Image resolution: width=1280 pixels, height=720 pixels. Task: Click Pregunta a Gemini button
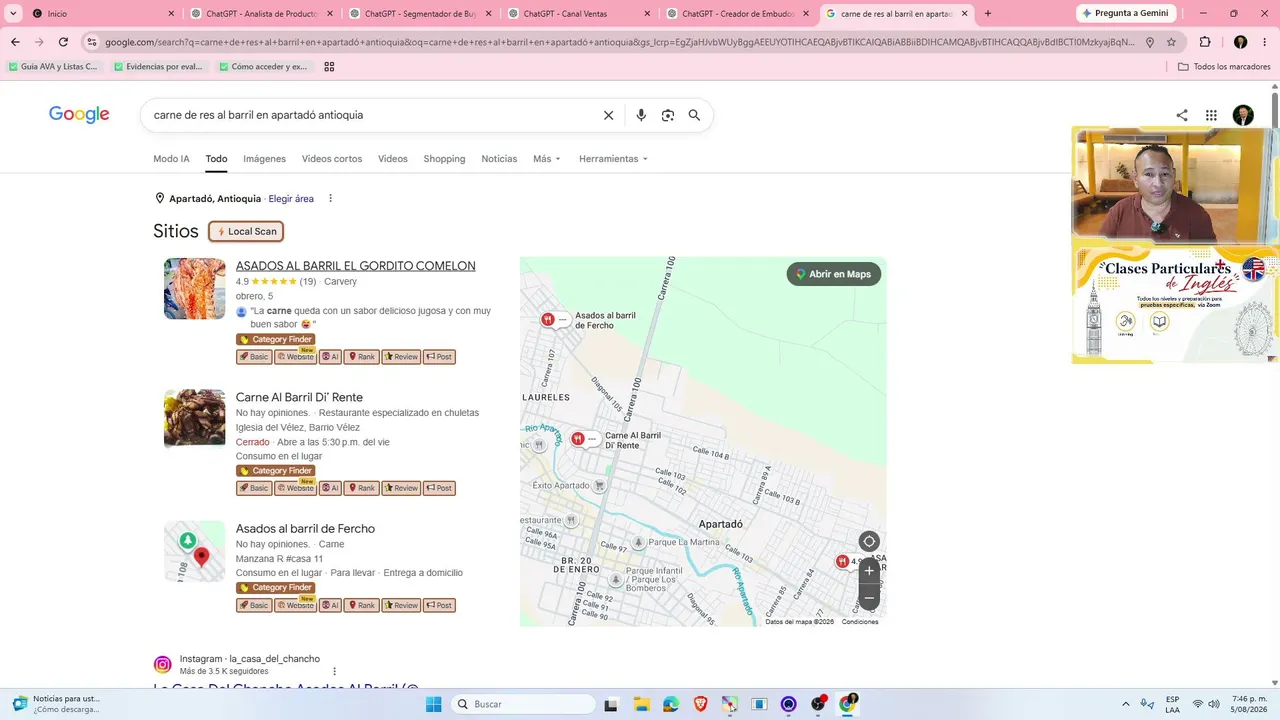point(1126,13)
